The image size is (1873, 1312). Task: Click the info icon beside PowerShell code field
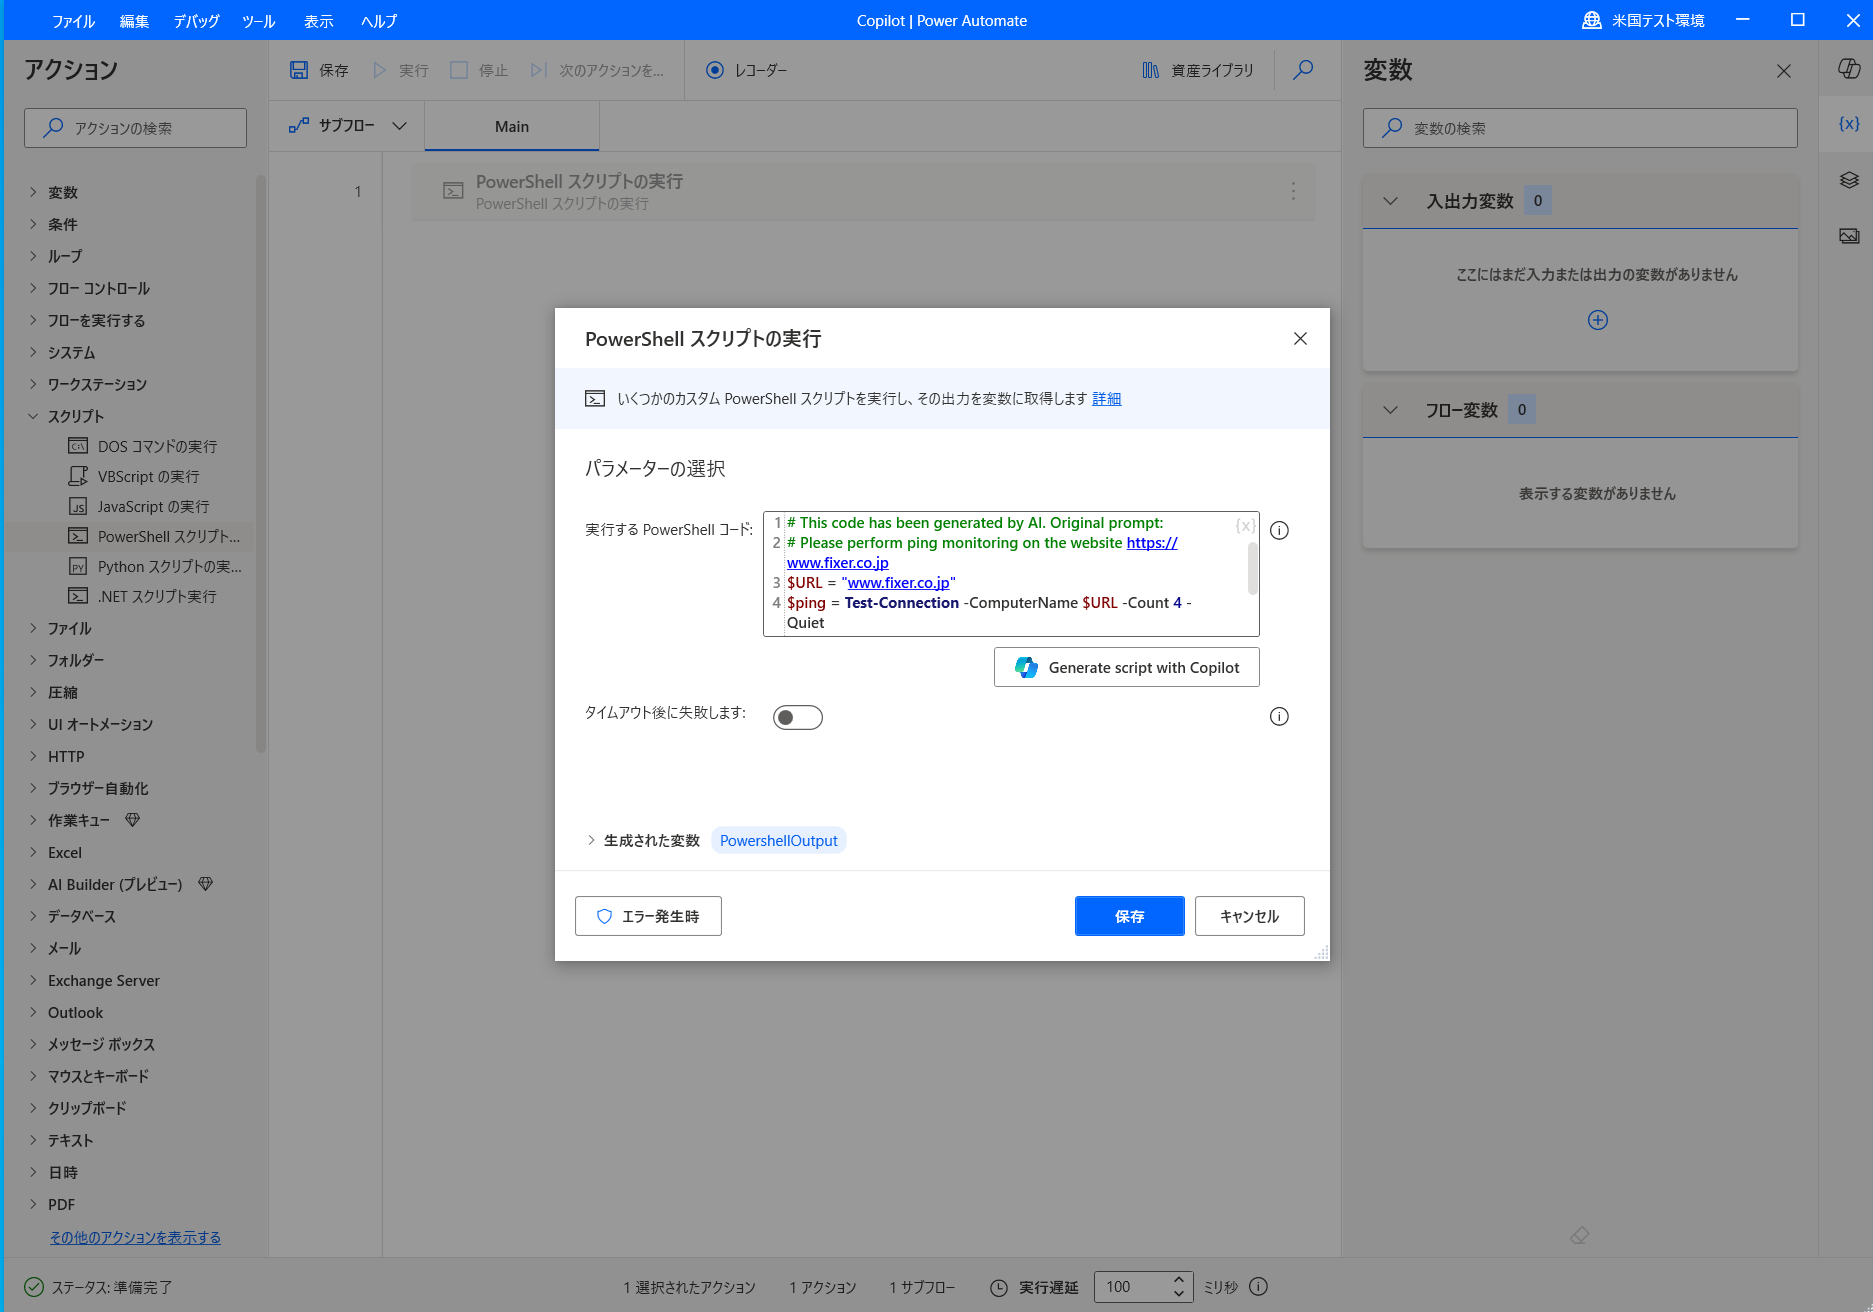1279,530
